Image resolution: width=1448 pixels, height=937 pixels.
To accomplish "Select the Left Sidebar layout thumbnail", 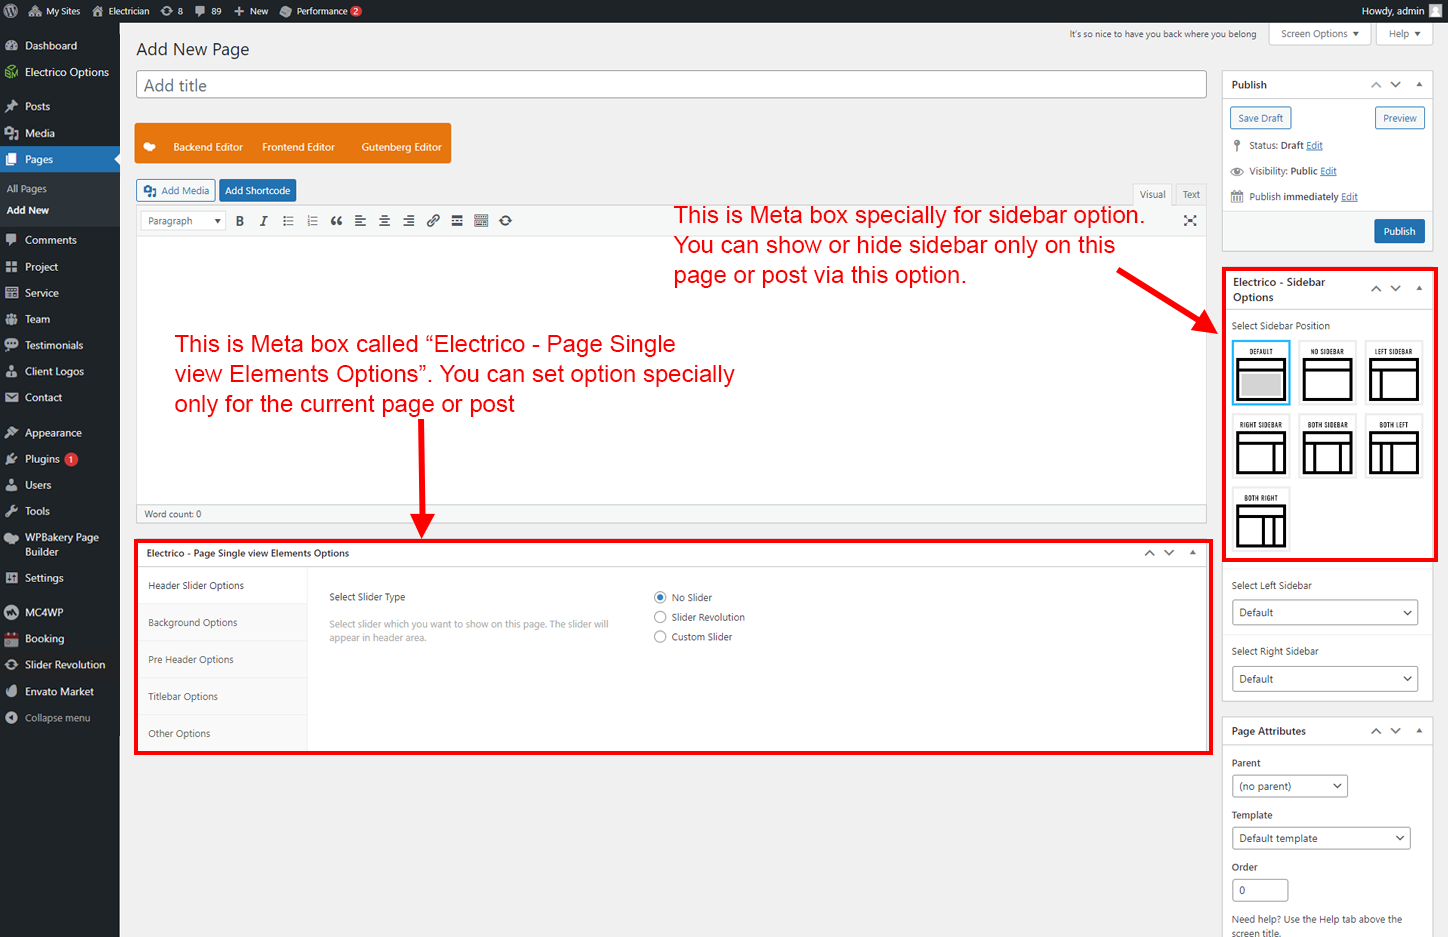I will coord(1393,373).
